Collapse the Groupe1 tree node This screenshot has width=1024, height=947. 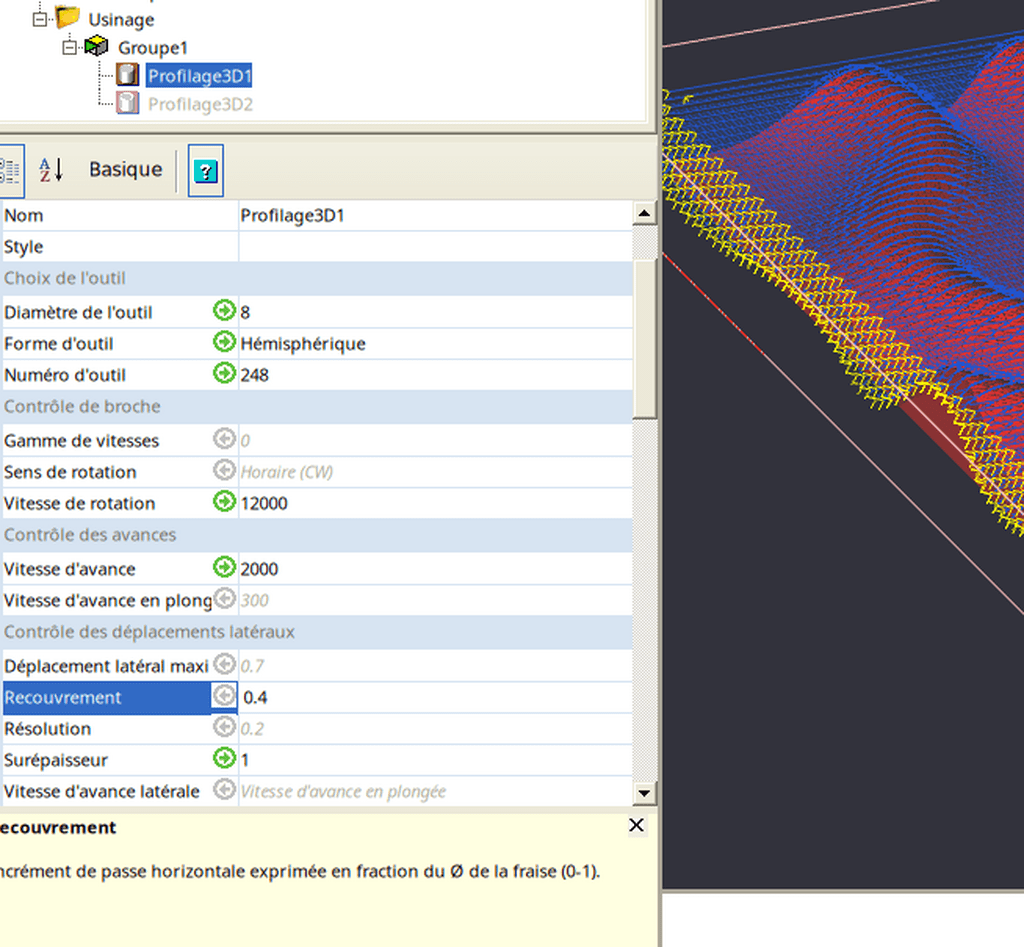point(69,47)
